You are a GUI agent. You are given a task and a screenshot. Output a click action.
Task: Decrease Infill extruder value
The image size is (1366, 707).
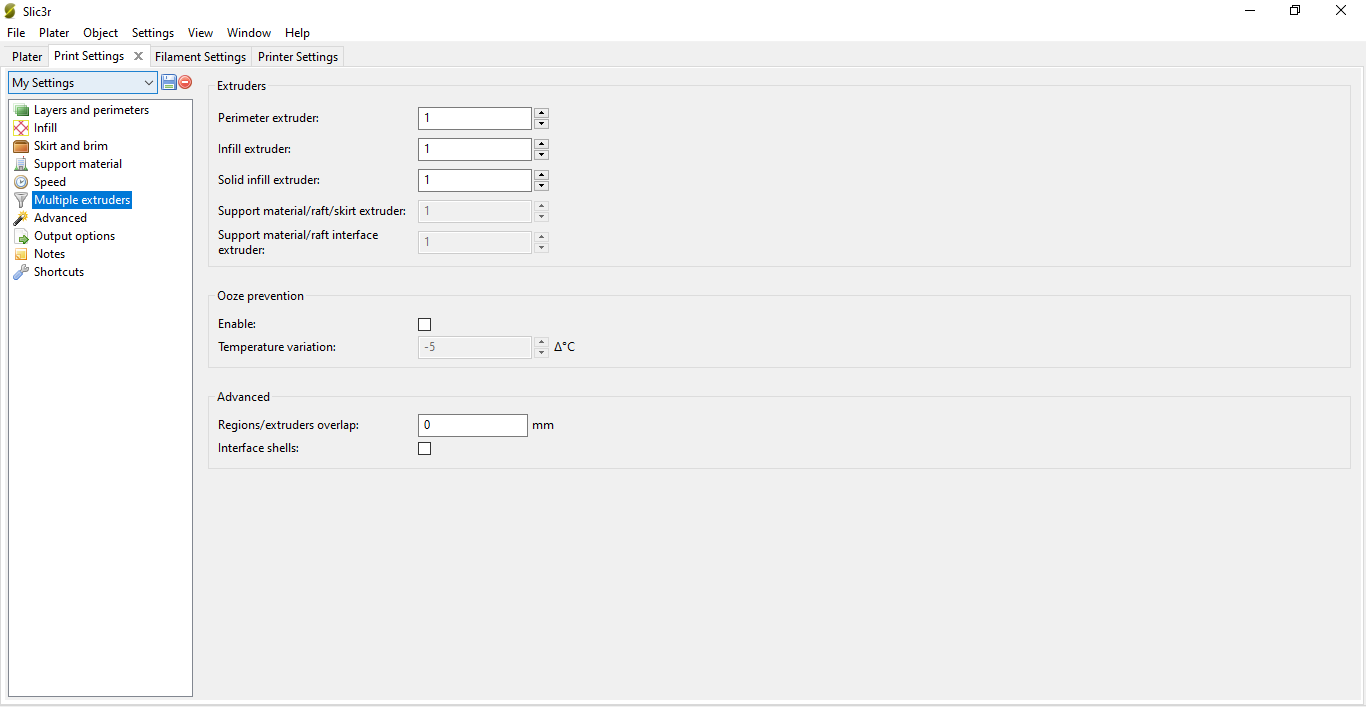coord(541,155)
